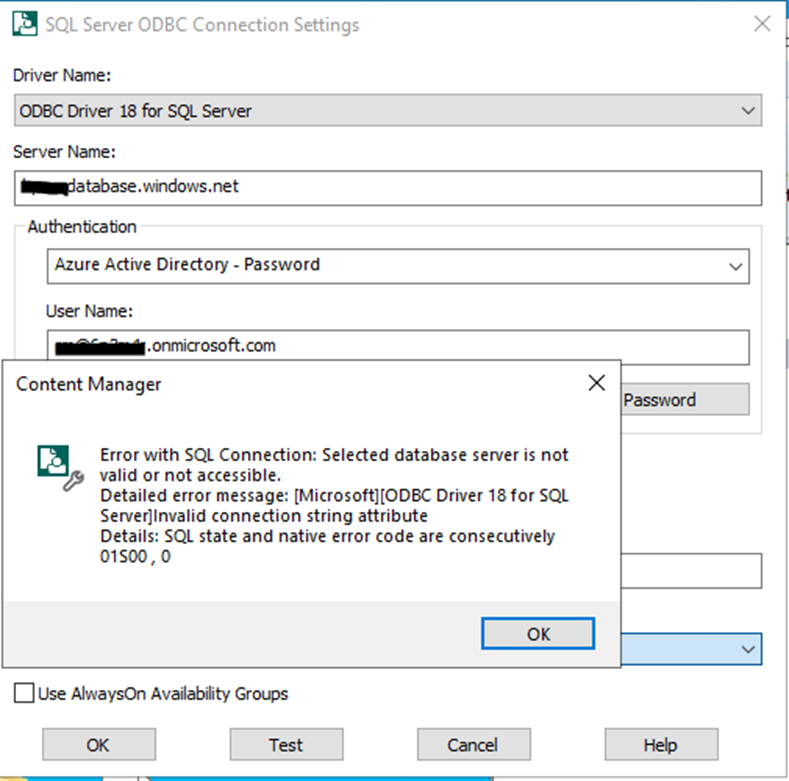This screenshot has width=789, height=781.
Task: Click OK in the Content Manager dialog
Action: (x=537, y=633)
